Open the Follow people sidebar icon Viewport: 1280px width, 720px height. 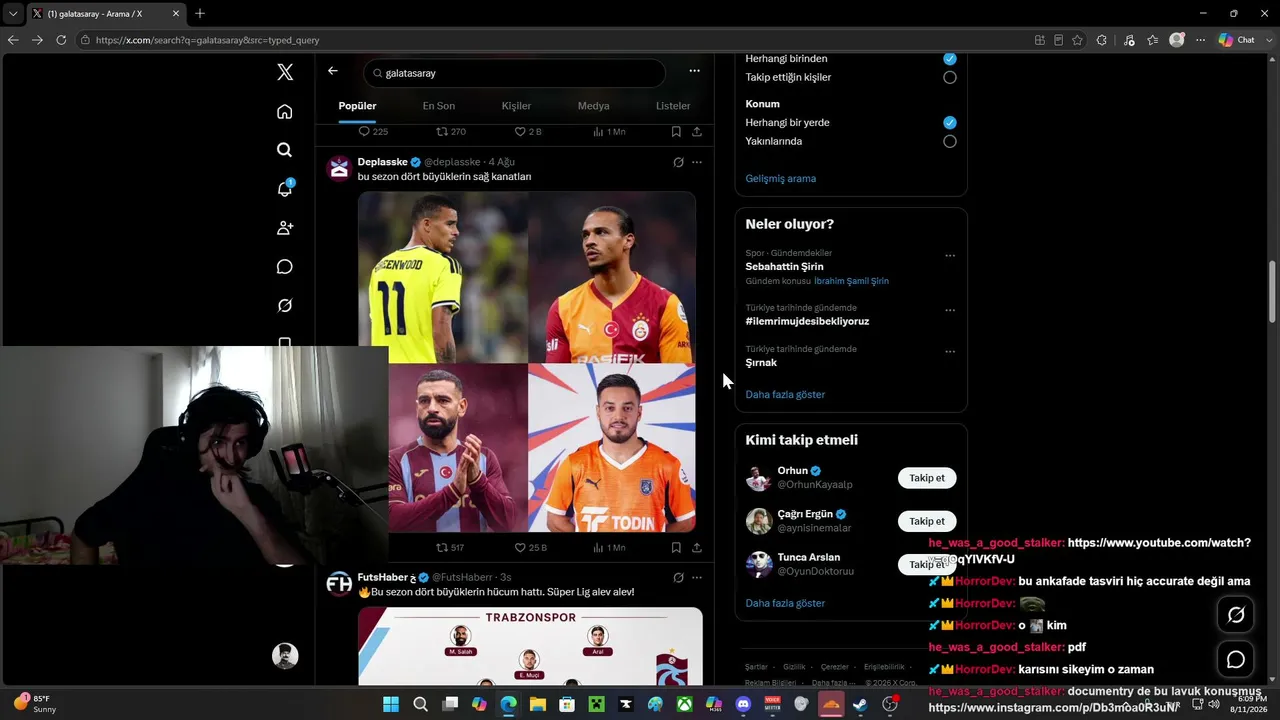tap(285, 228)
